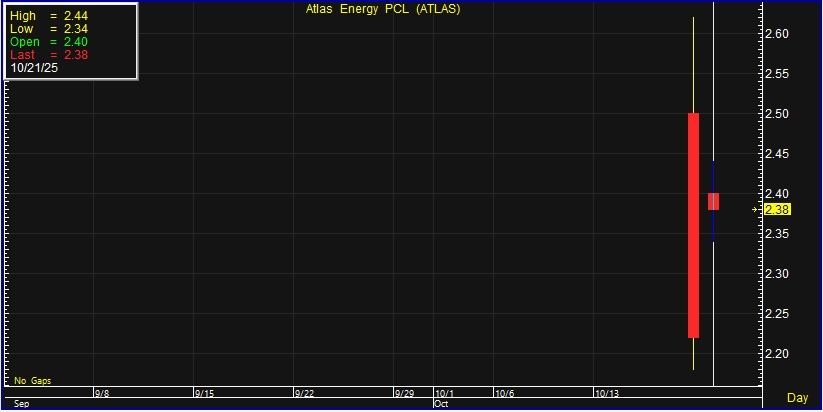The height and width of the screenshot is (412, 823).
Task: Click the yellow 2.38 last price marker
Action: 777,209
